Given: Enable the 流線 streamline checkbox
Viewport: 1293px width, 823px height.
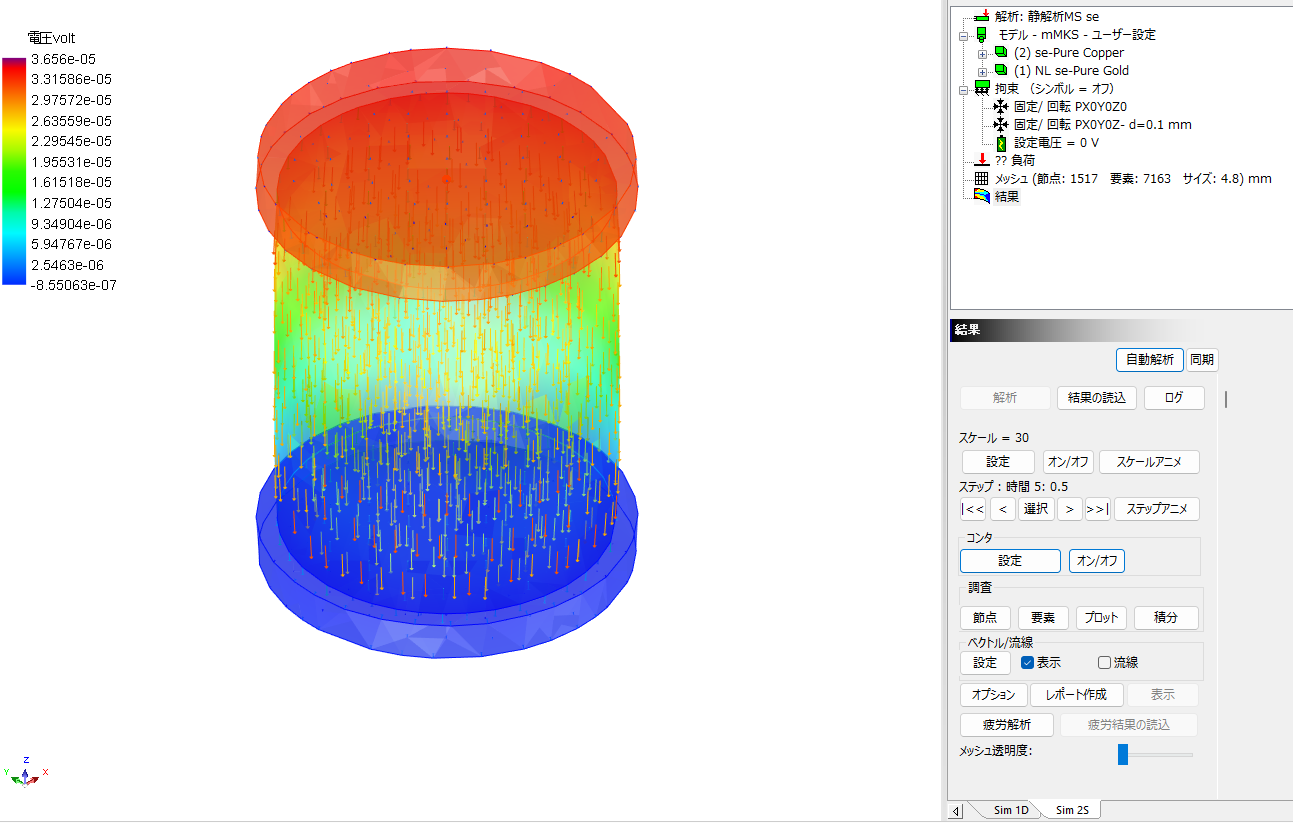Looking at the screenshot, I should pyautogui.click(x=1104, y=662).
